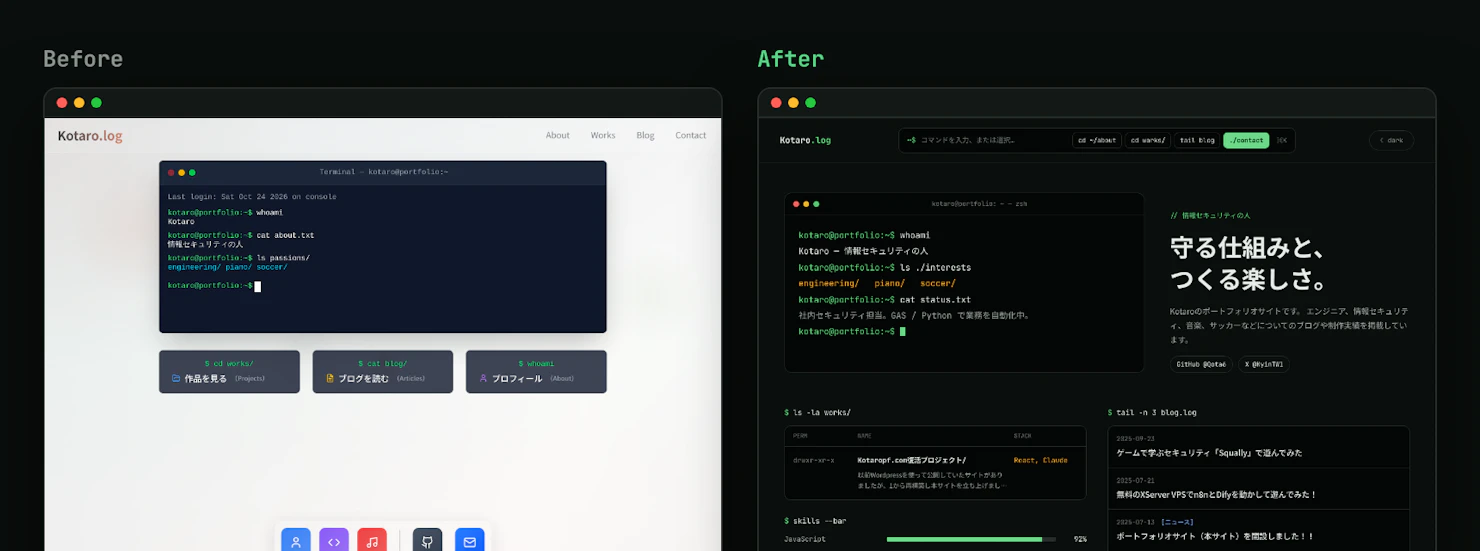Click the 'cd works/' command chip
This screenshot has height=551, width=1480.
tap(1147, 140)
